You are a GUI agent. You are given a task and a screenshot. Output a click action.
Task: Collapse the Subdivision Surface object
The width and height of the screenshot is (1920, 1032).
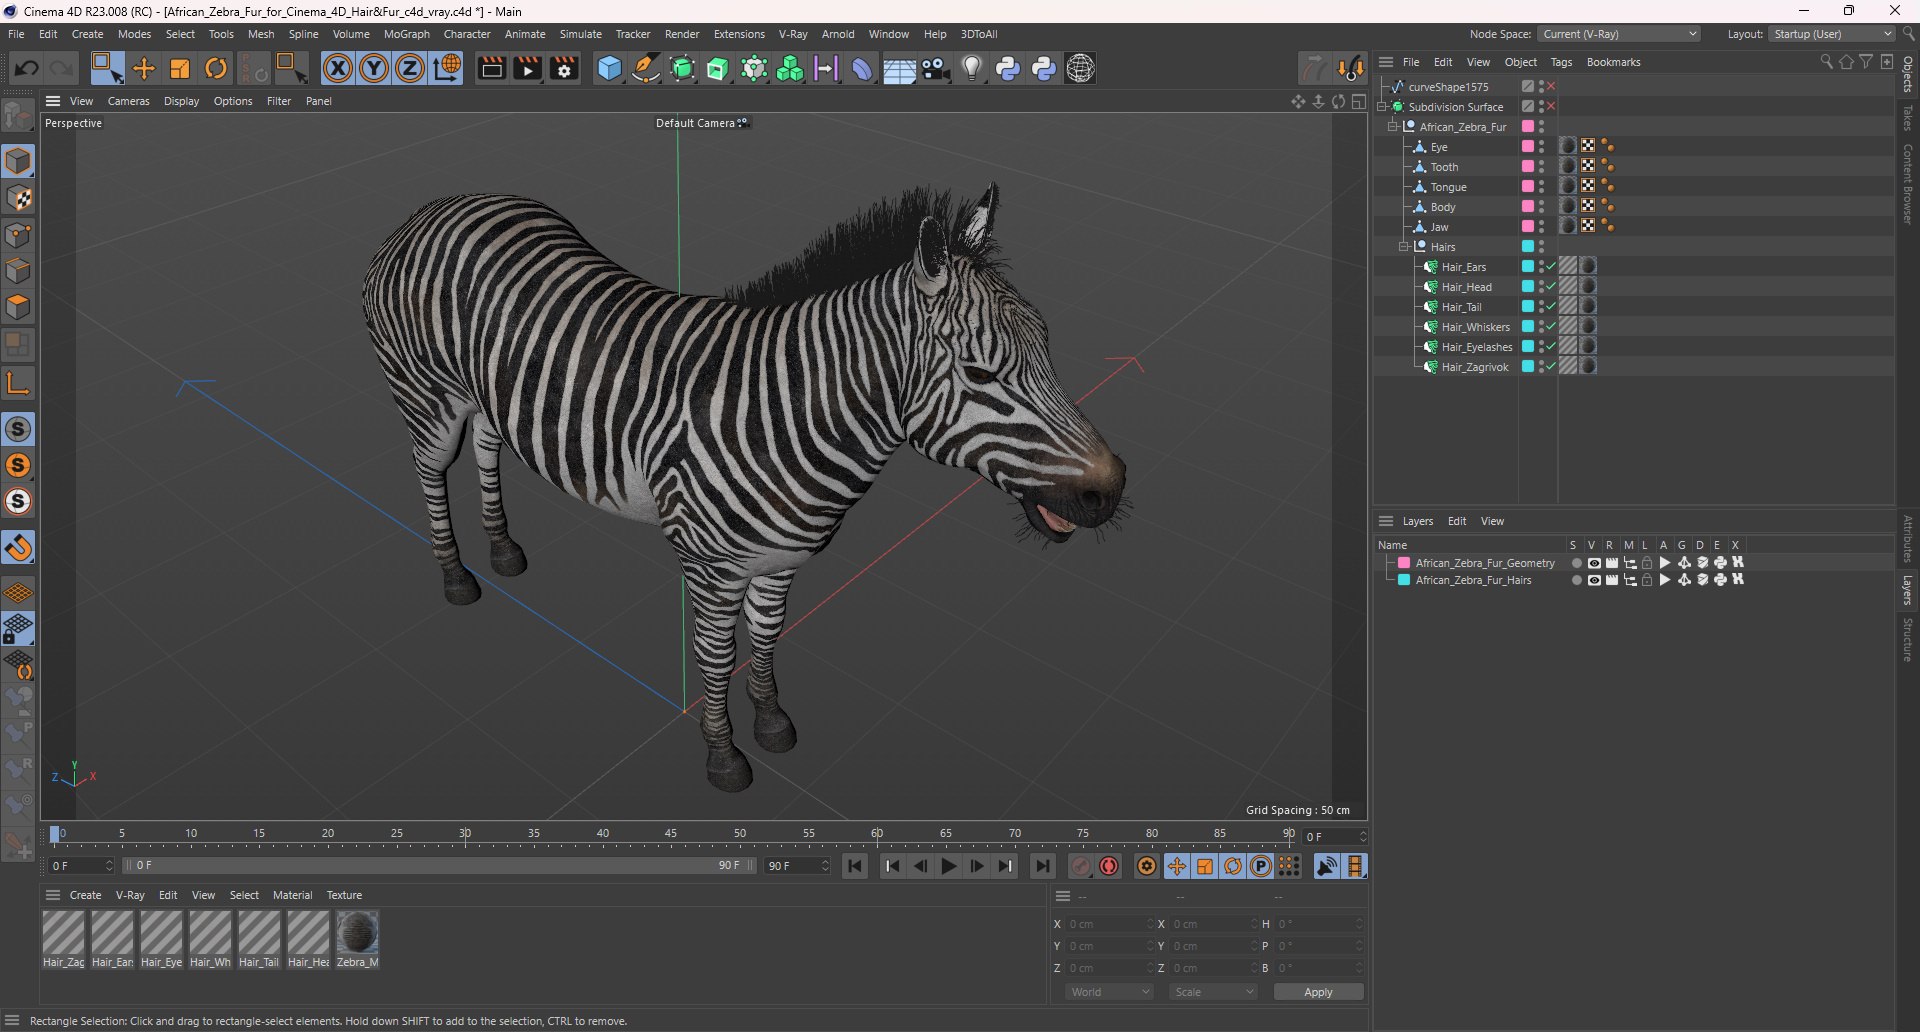[x=1381, y=107]
